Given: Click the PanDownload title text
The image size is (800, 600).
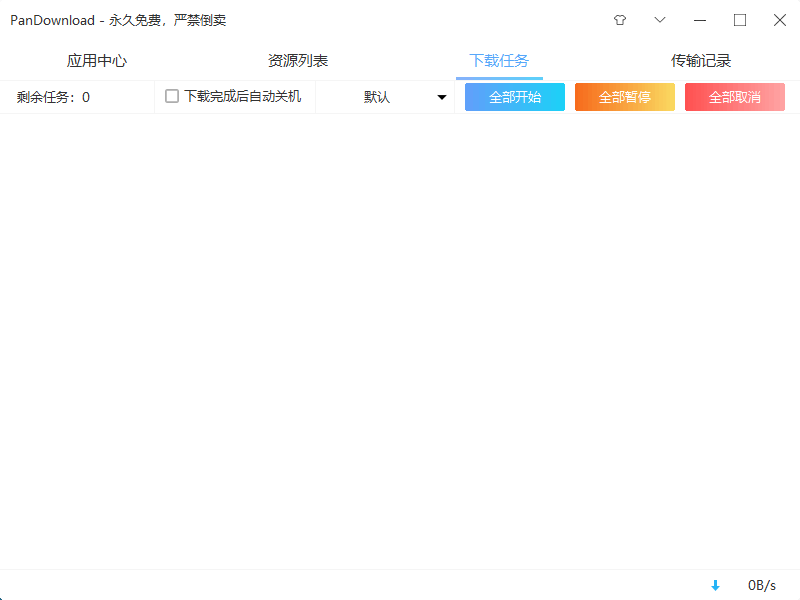Looking at the screenshot, I should pyautogui.click(x=120, y=20).
